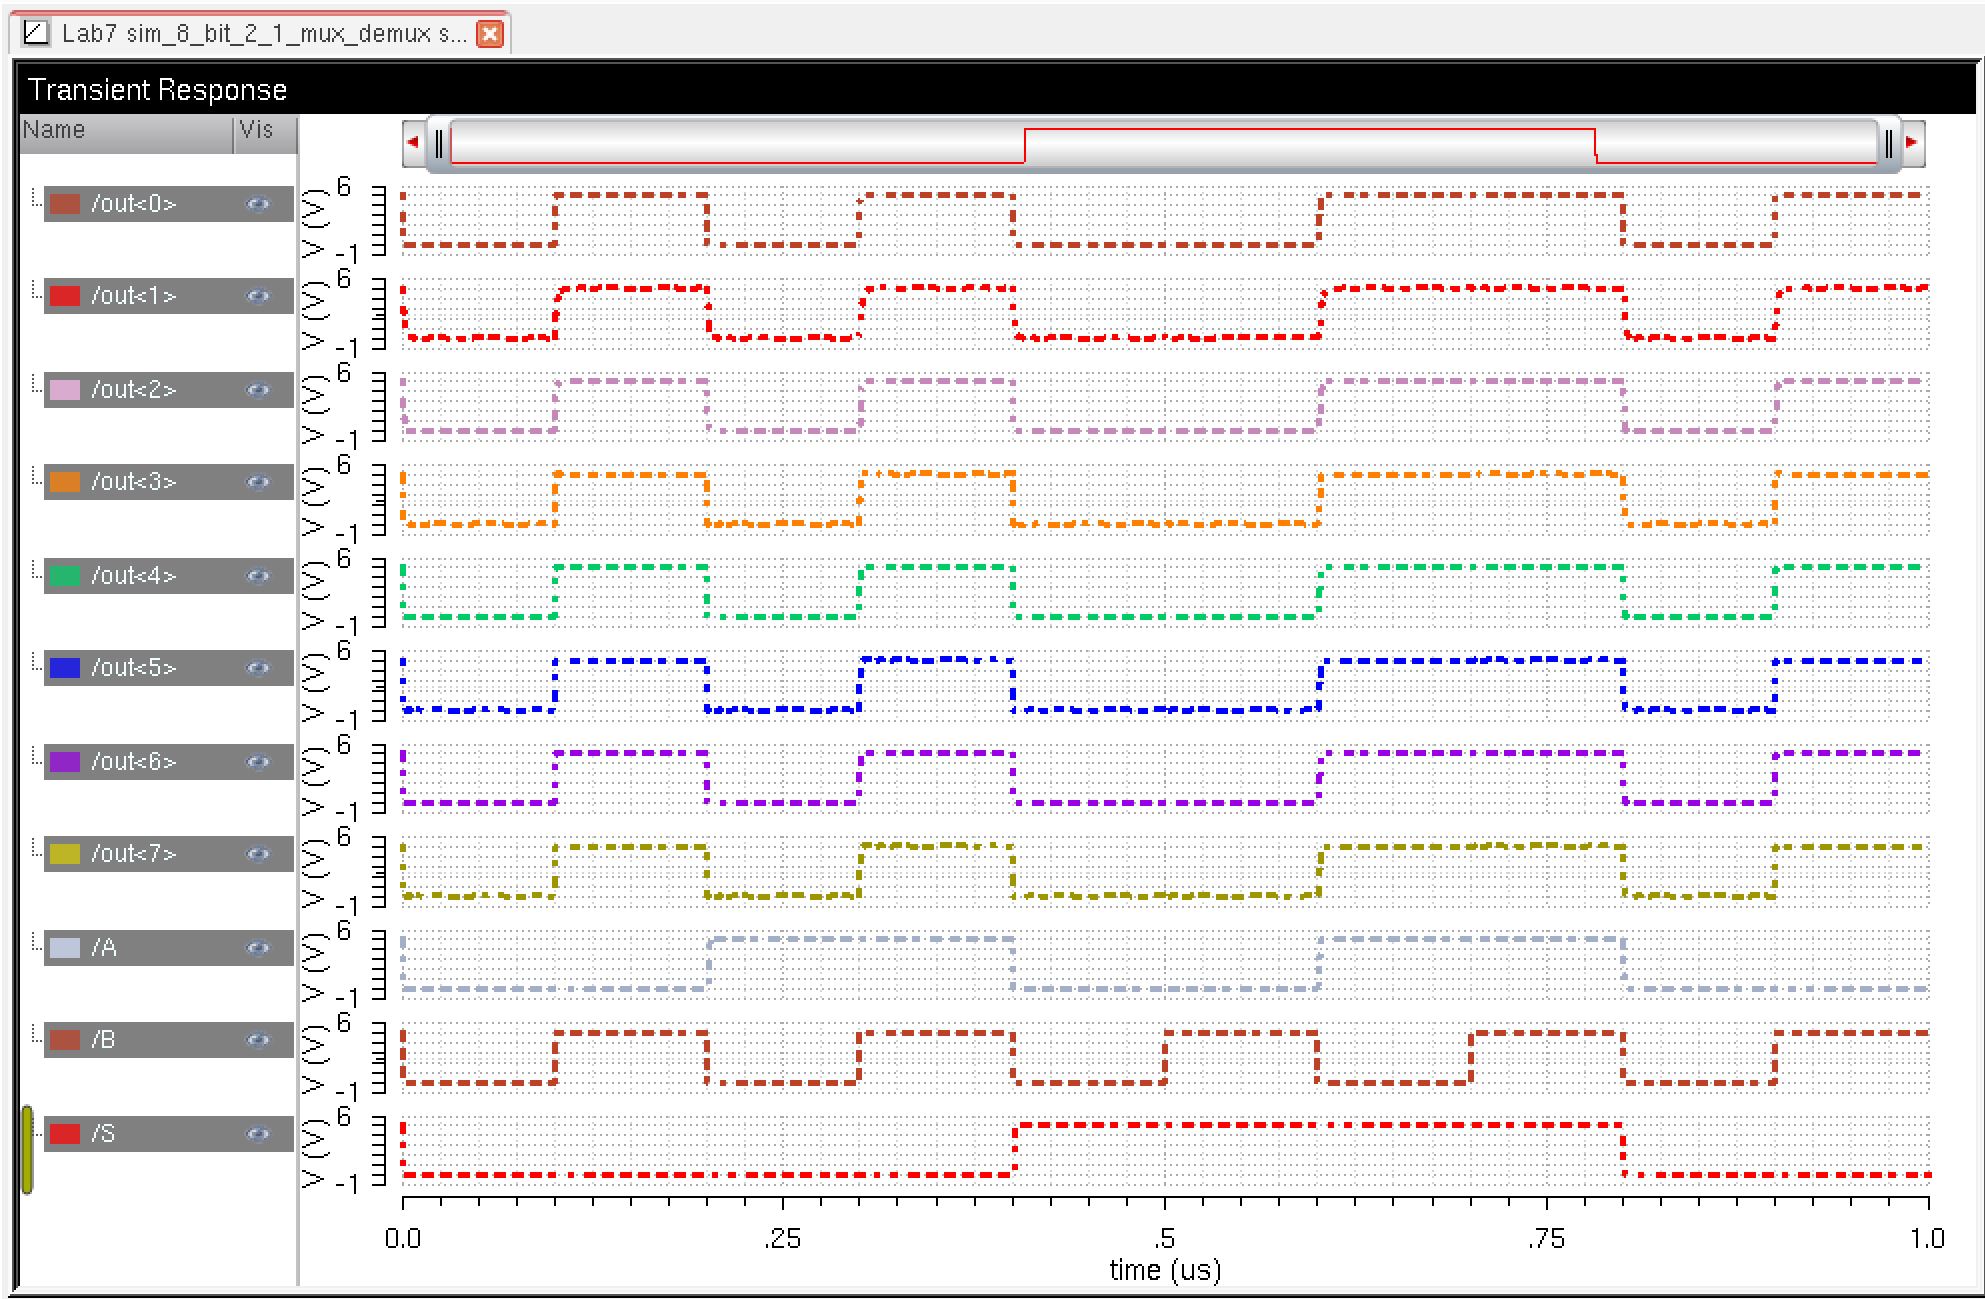Toggle visibility eye for /out<0>
This screenshot has height=1299, width=1985.
tap(258, 204)
